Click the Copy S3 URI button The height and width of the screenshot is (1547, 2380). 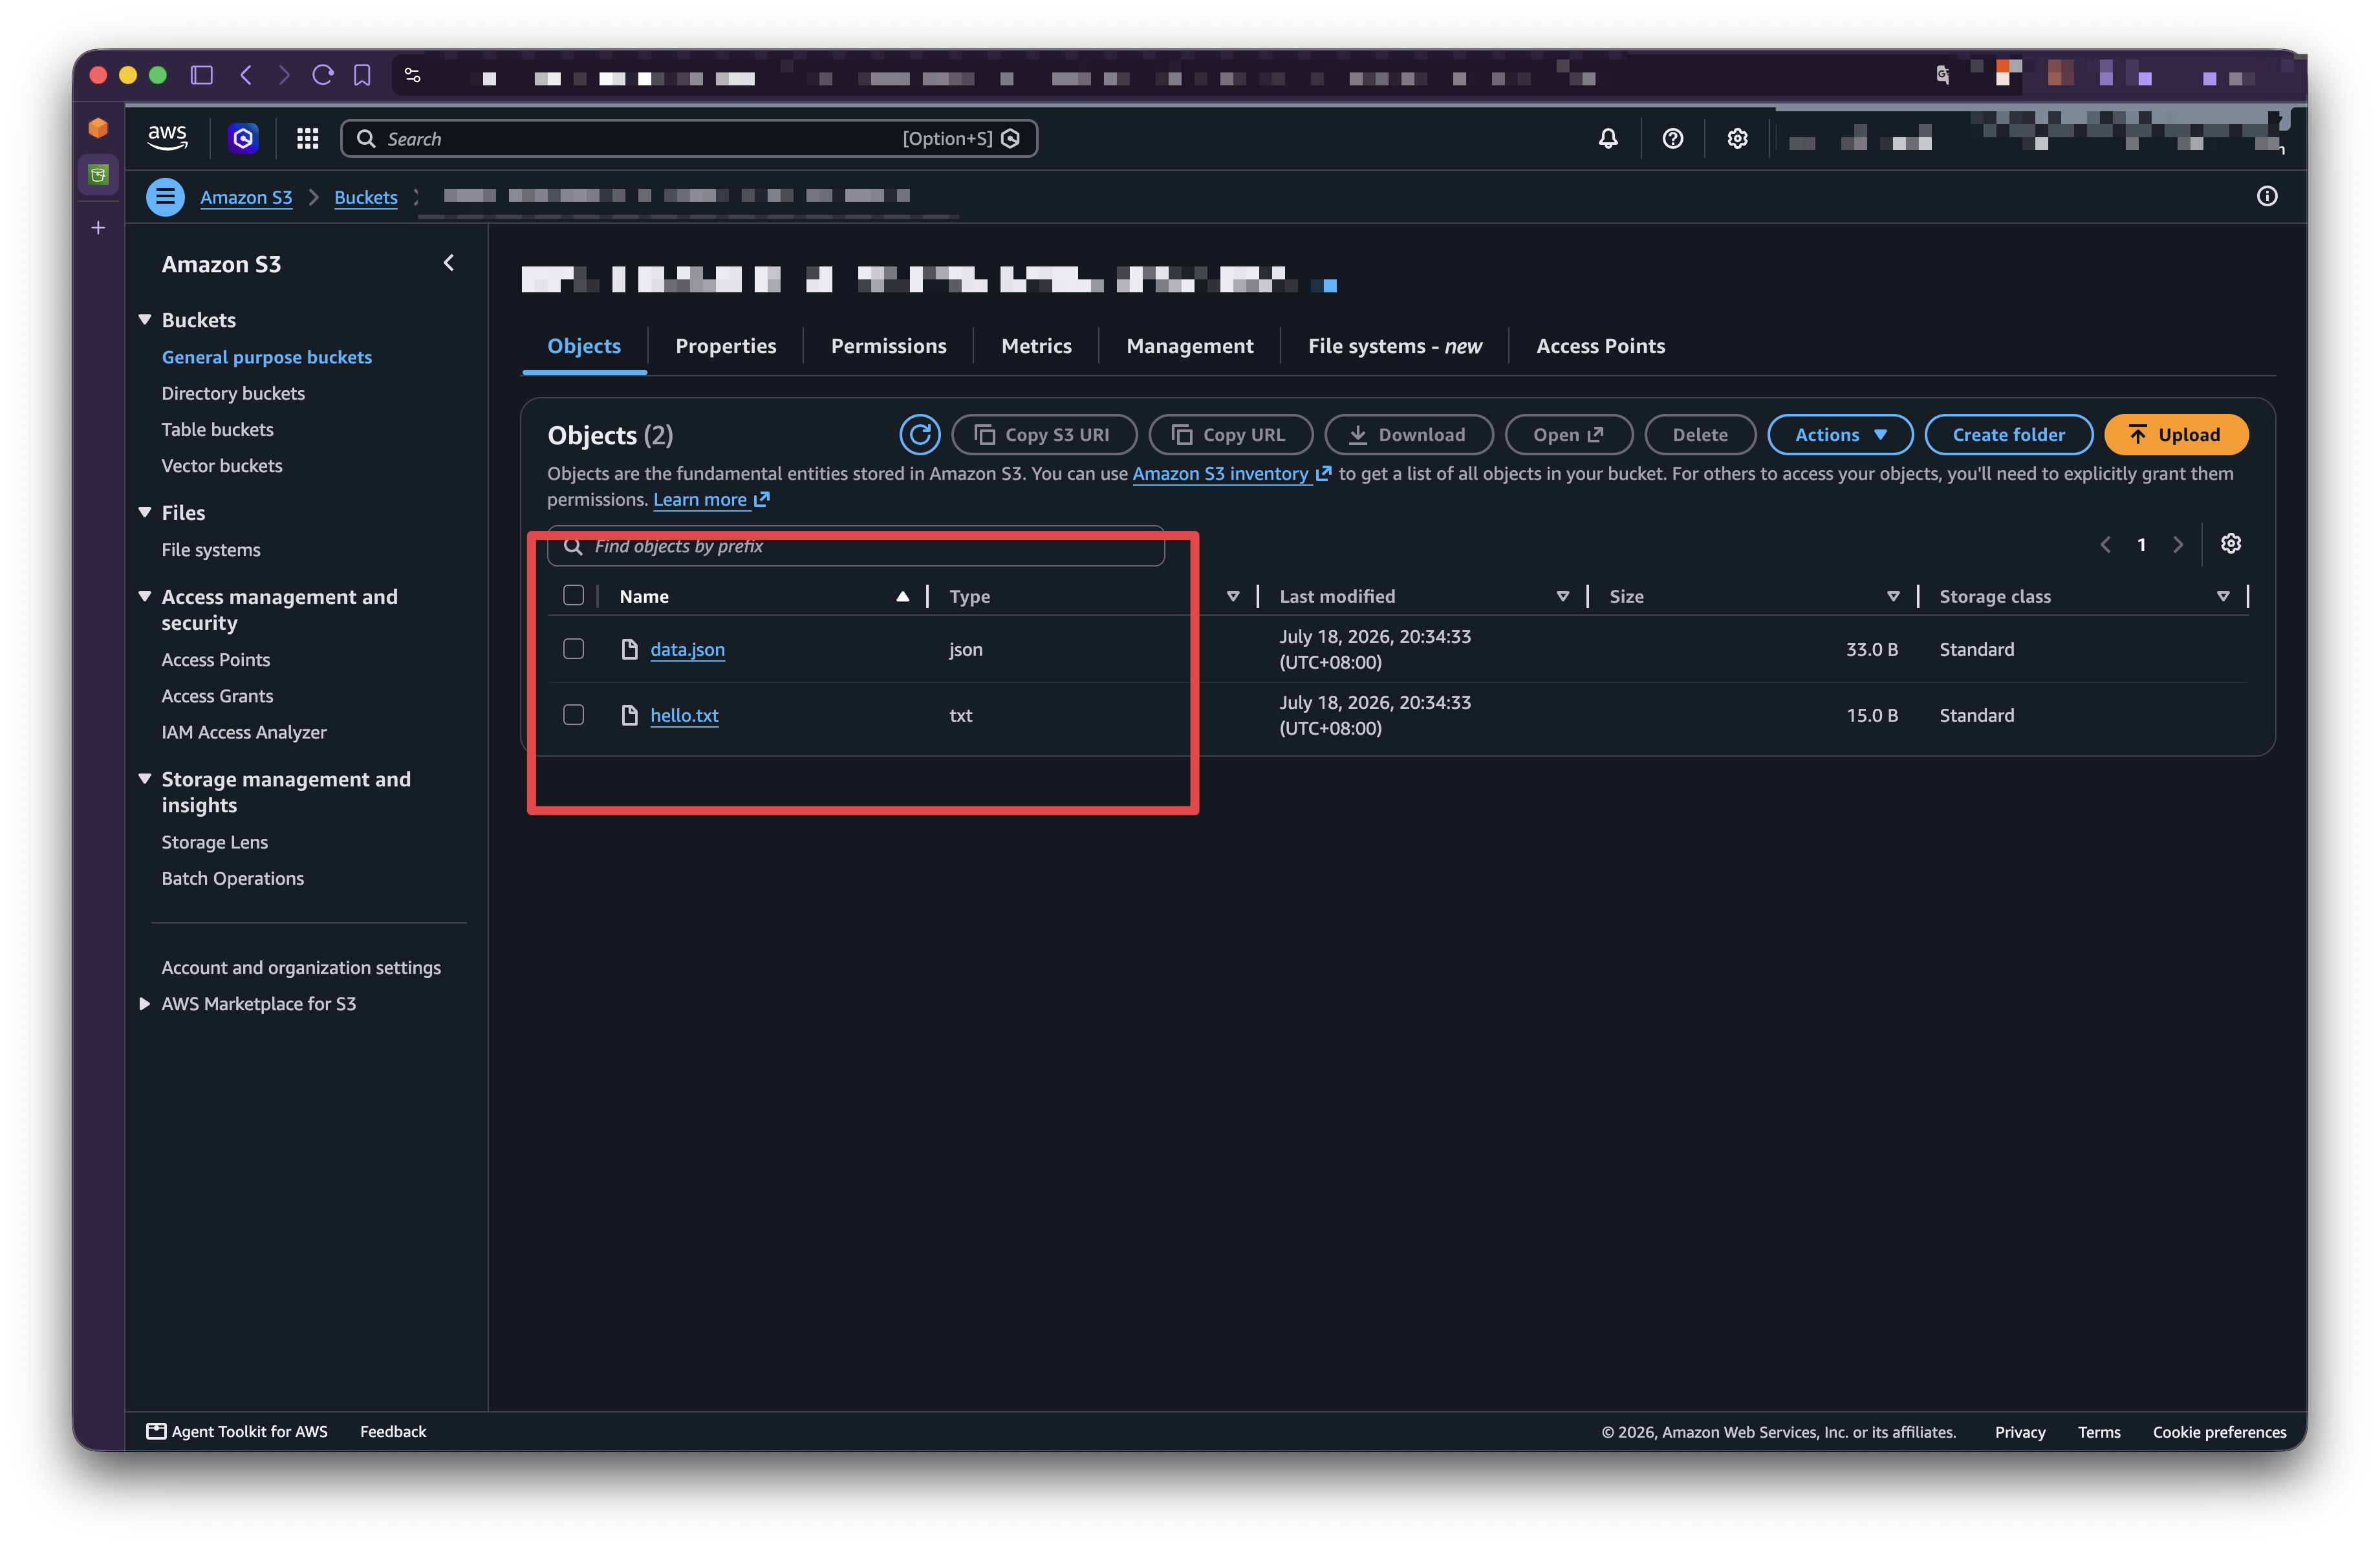(1044, 434)
